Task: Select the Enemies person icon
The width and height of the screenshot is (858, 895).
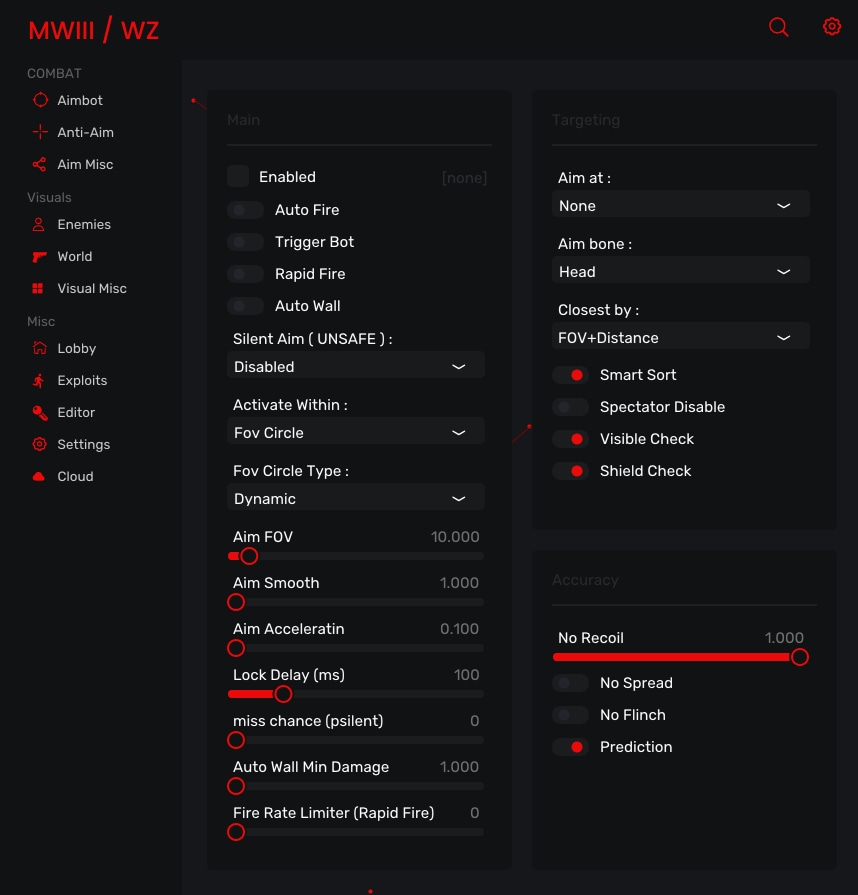Action: [39, 225]
